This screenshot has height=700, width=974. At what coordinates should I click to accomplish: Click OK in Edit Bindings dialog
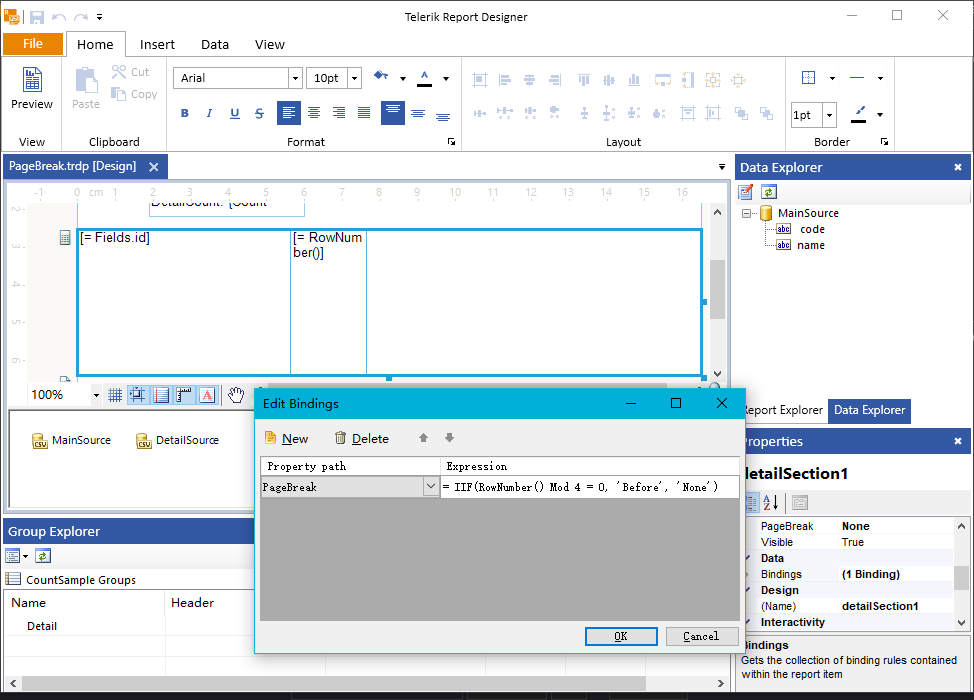click(x=621, y=636)
